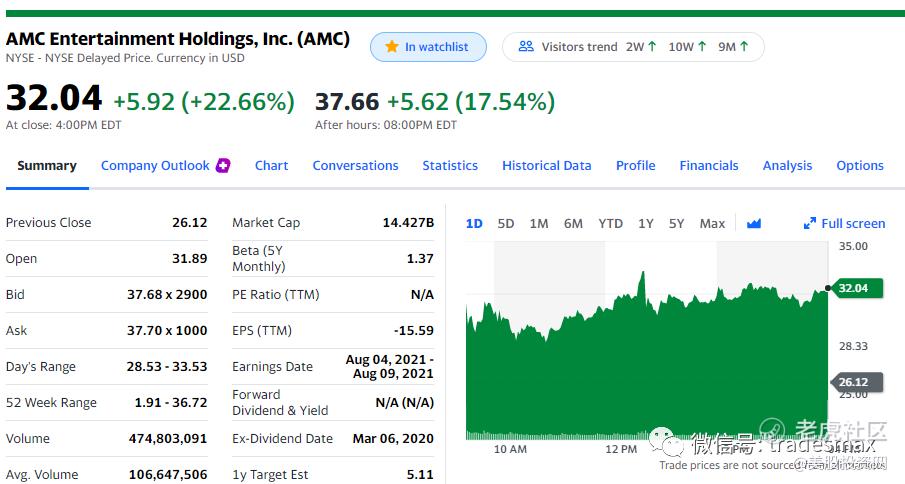Click the 9M up-arrow trend indicator
The width and height of the screenshot is (905, 484).
pos(744,47)
